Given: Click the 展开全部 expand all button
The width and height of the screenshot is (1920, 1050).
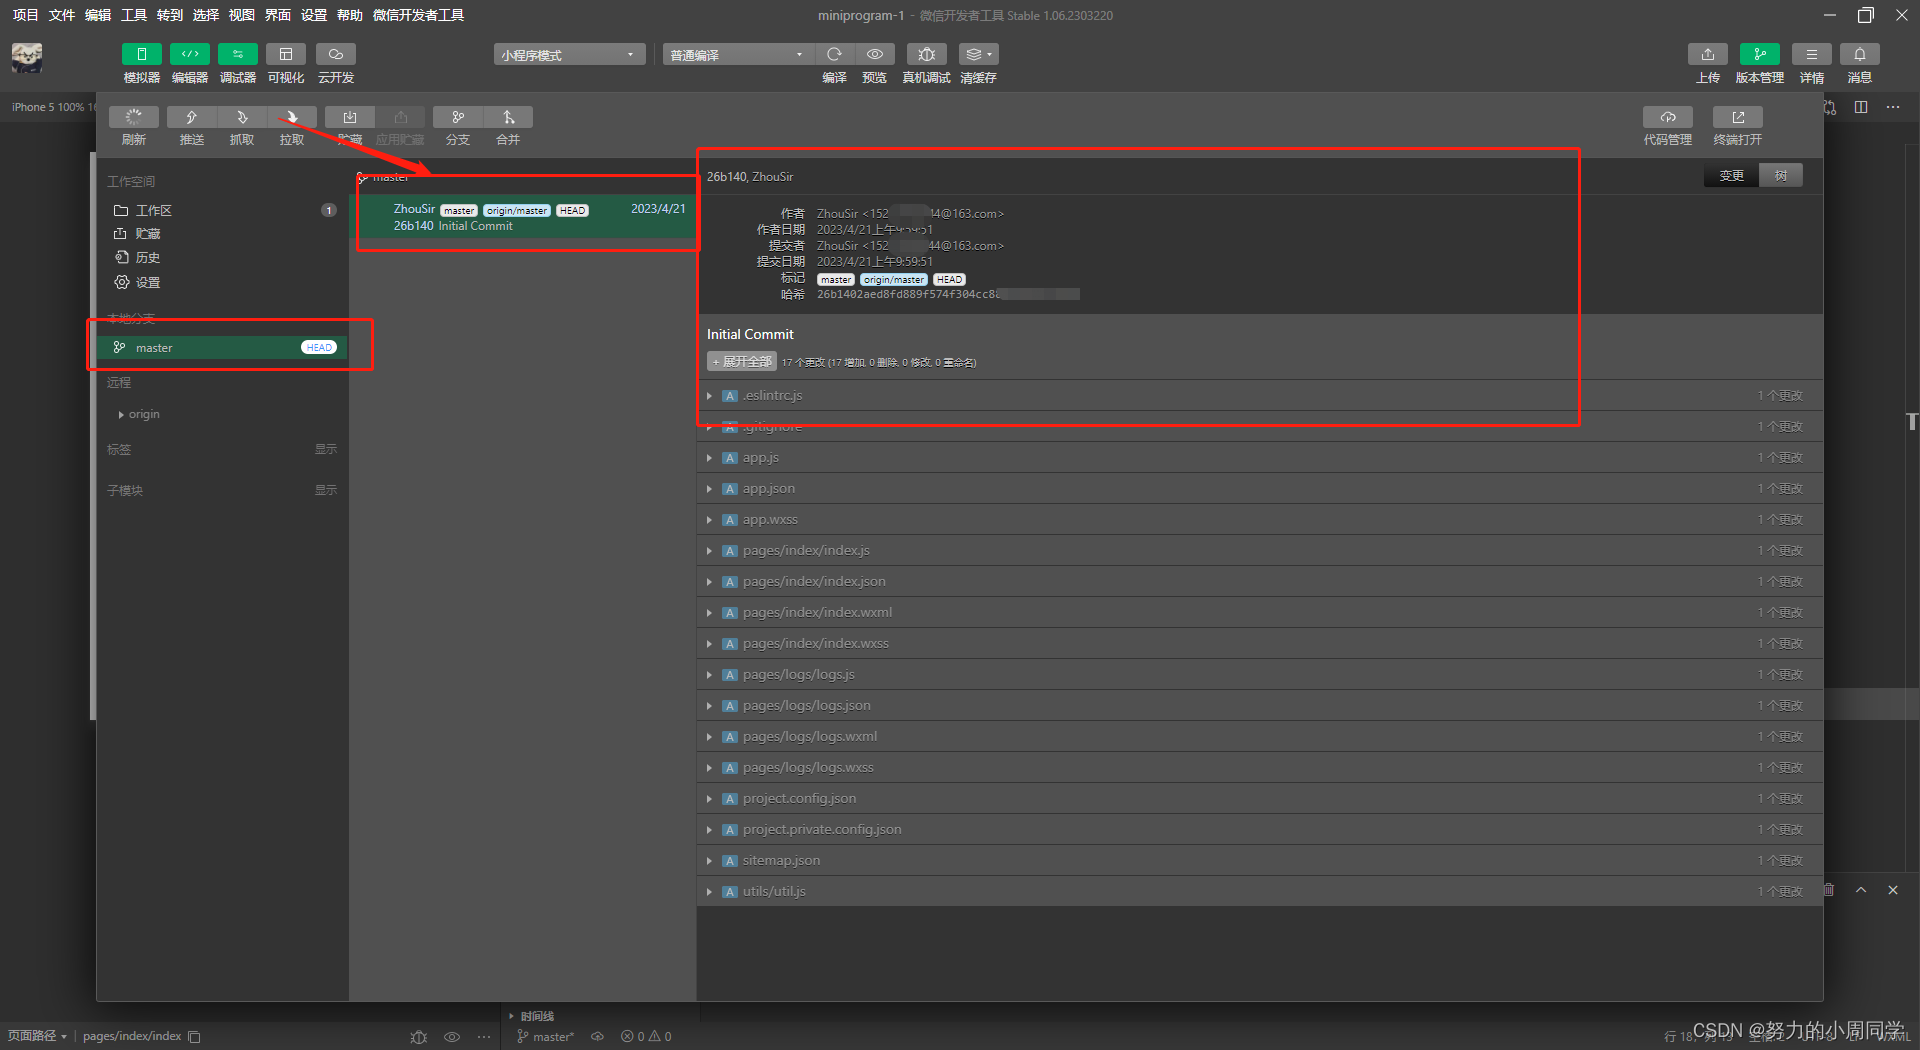Looking at the screenshot, I should coord(742,361).
